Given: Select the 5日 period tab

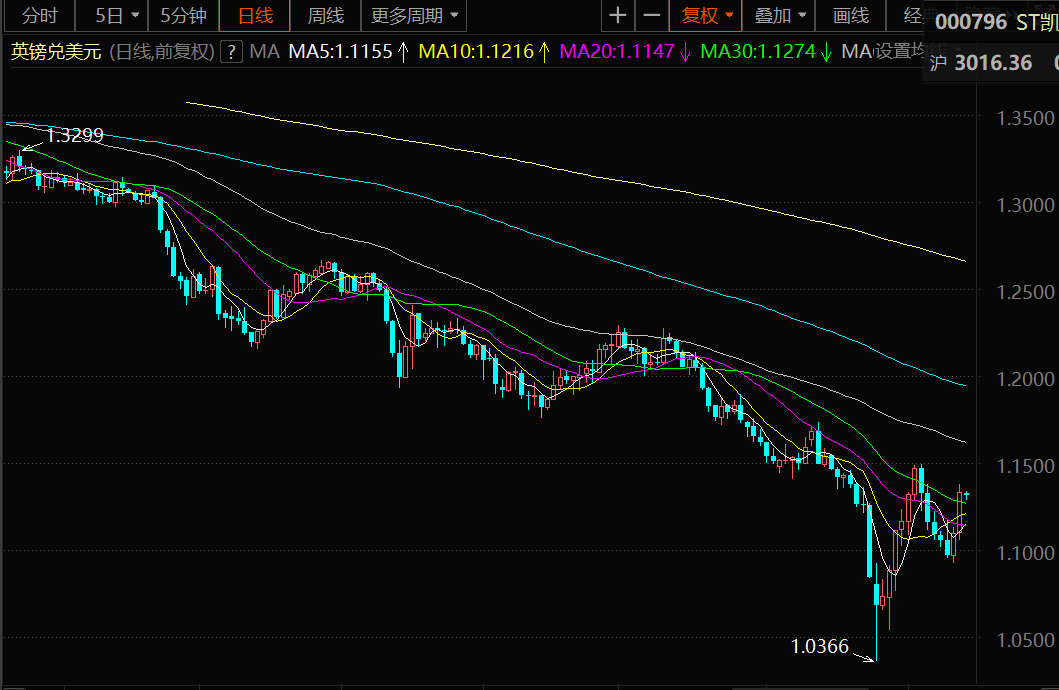Looking at the screenshot, I should [109, 16].
